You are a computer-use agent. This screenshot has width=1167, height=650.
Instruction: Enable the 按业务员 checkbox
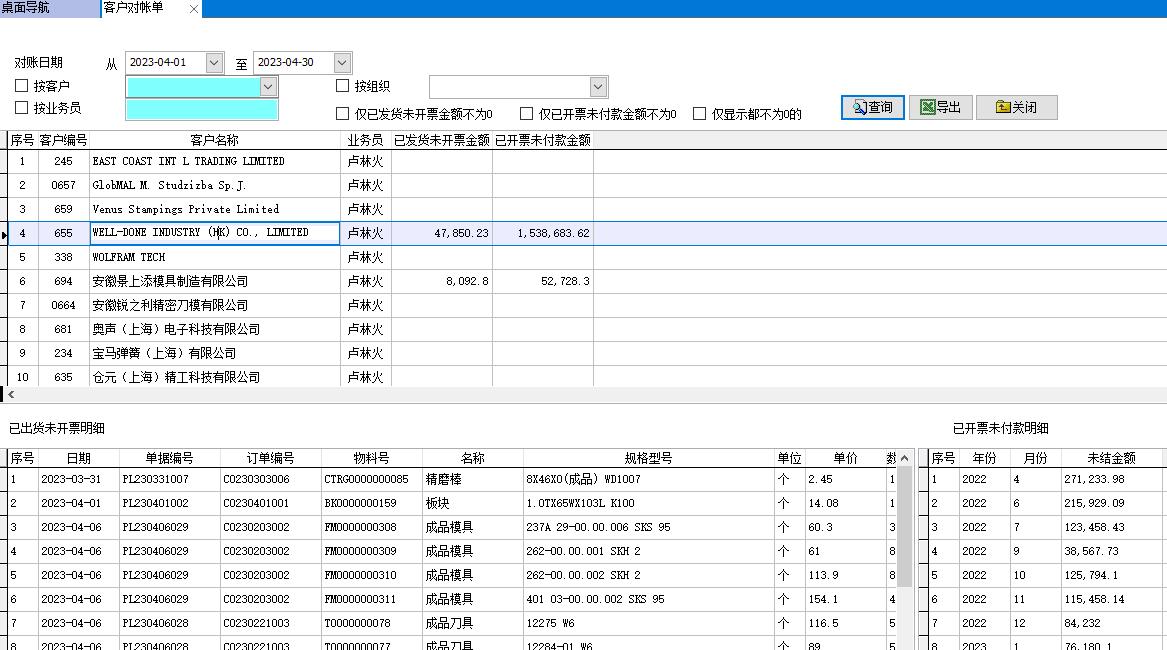click(20, 108)
